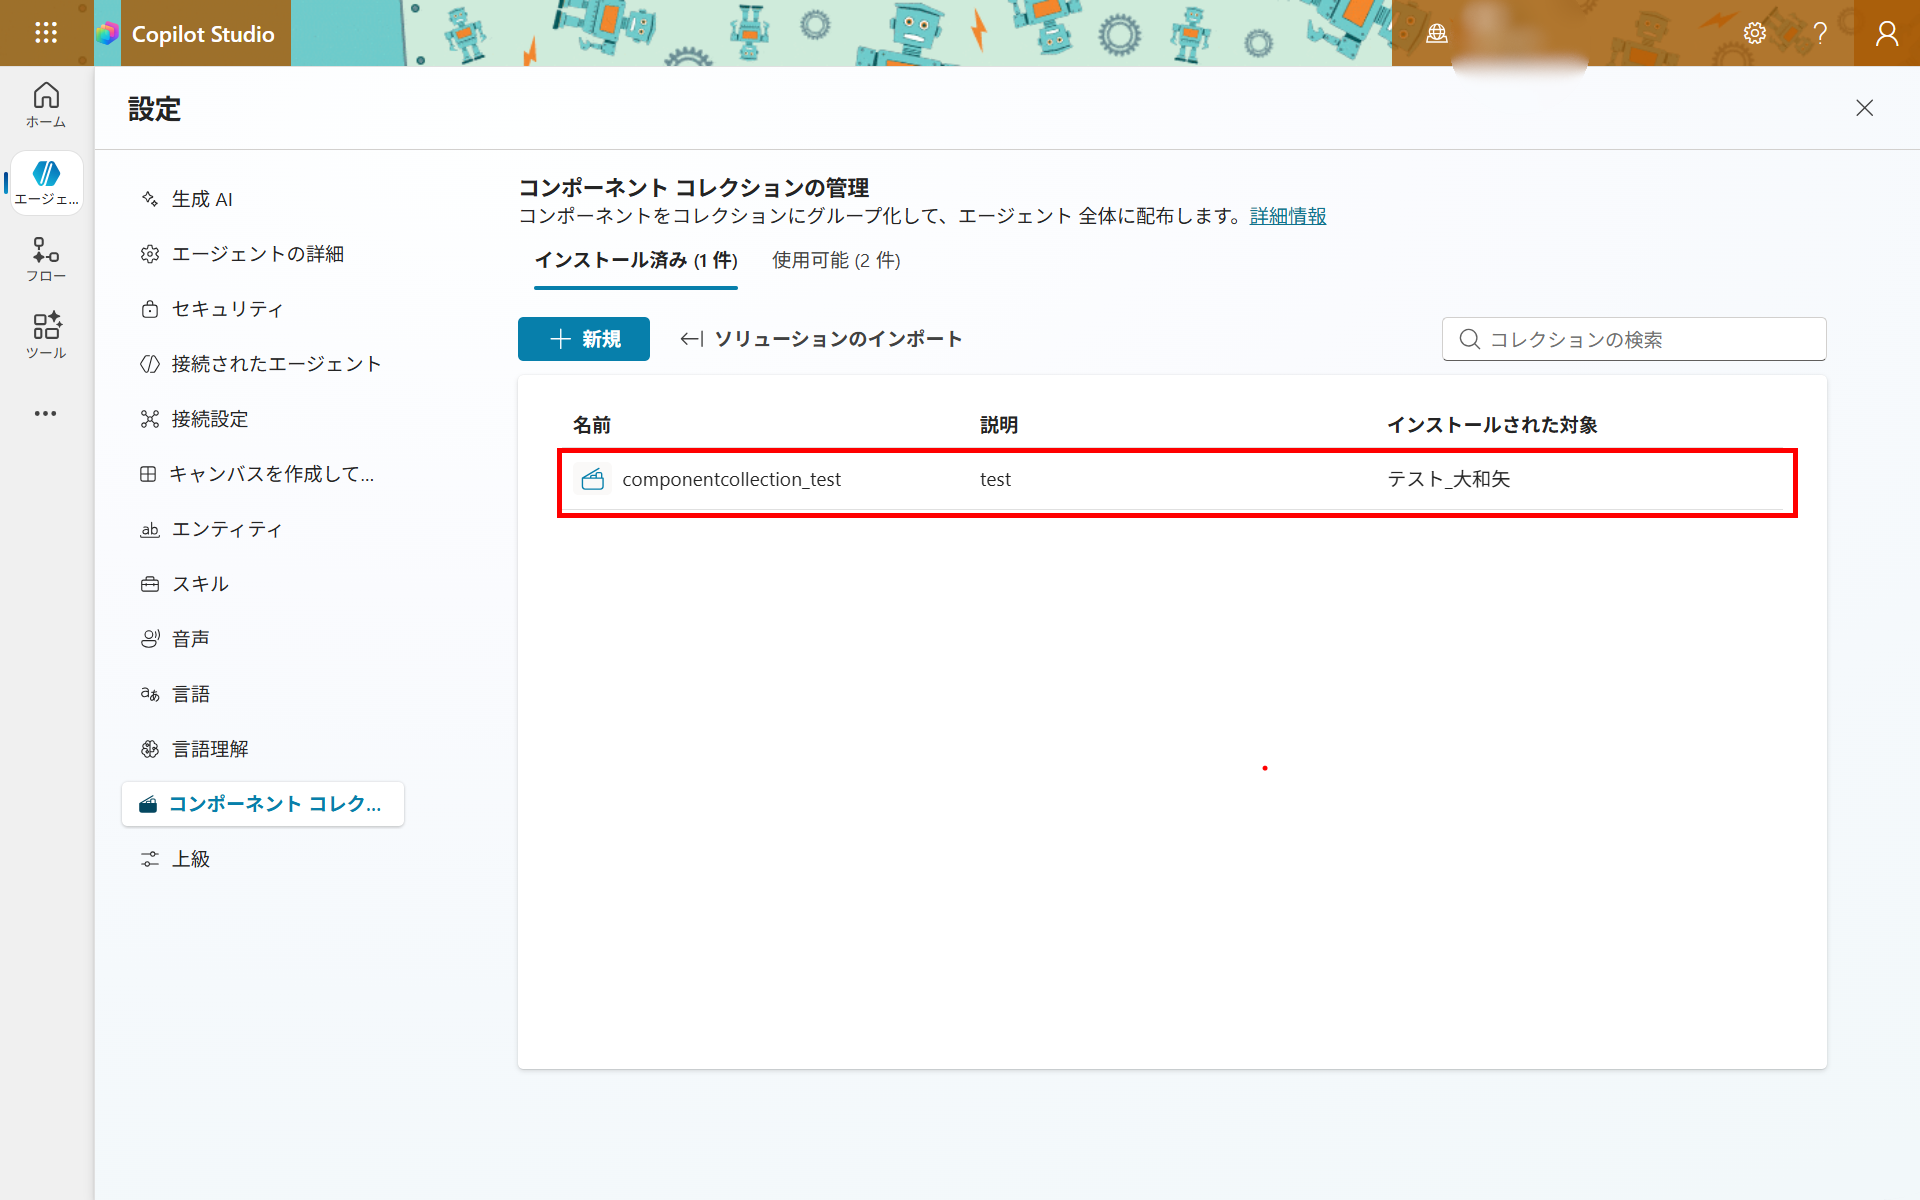Open セキュリティ settings page

263,309
